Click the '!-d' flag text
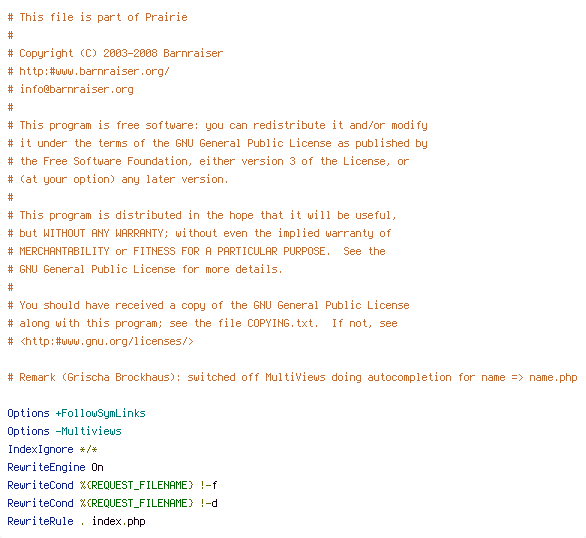Image resolution: width=586 pixels, height=538 pixels. tap(209, 503)
